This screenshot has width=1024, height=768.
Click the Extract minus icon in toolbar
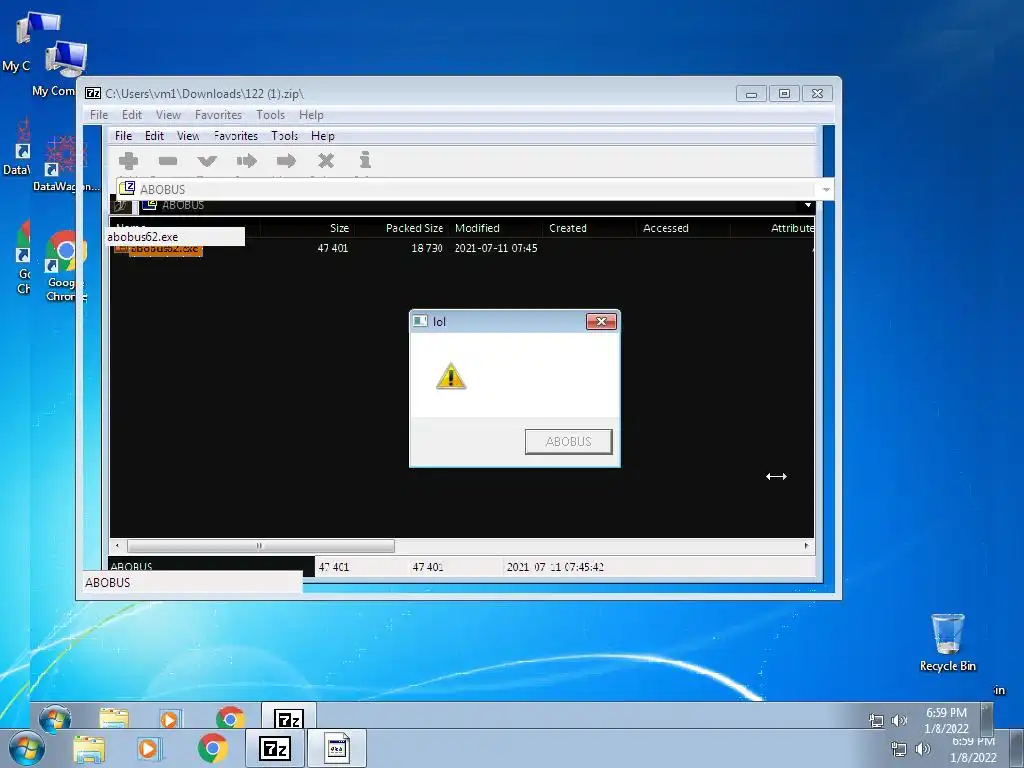pyautogui.click(x=168, y=161)
